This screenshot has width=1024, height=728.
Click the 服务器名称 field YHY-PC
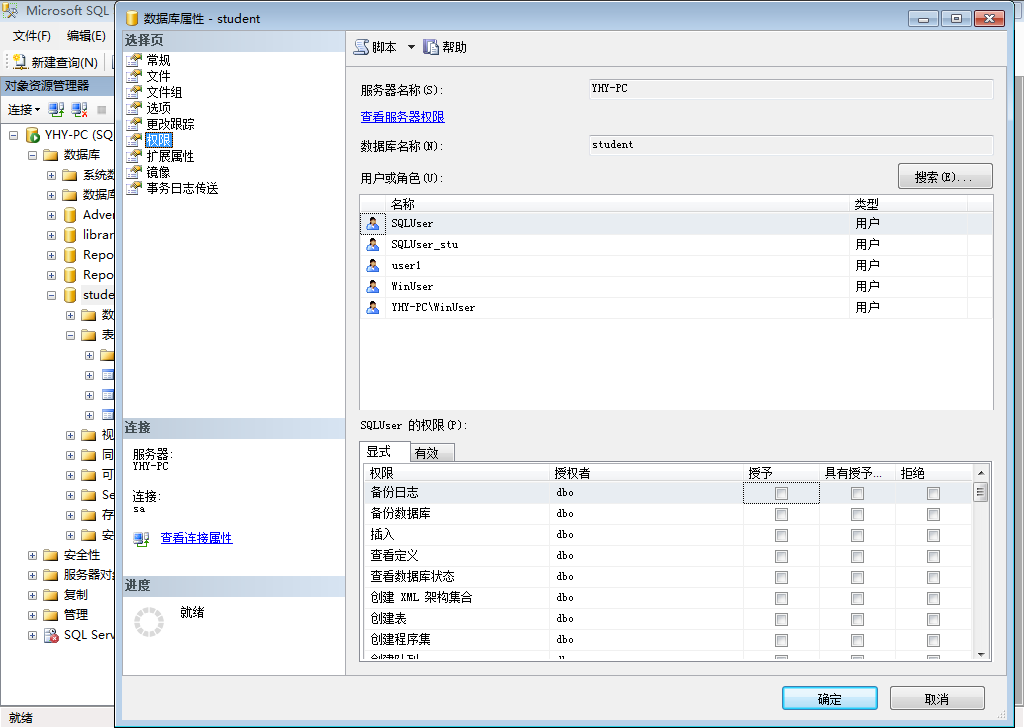tap(791, 89)
